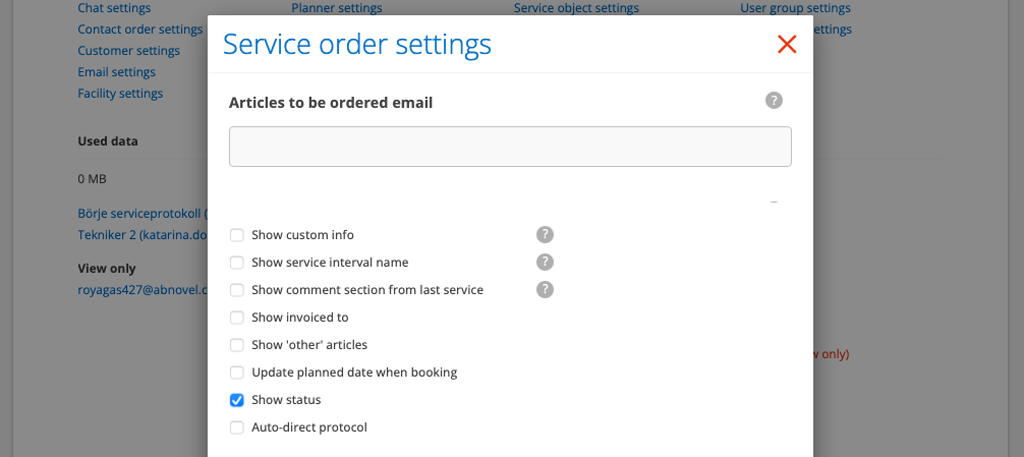Enable Show custom info checkbox
Screen dimensions: 1024x457
click(237, 235)
